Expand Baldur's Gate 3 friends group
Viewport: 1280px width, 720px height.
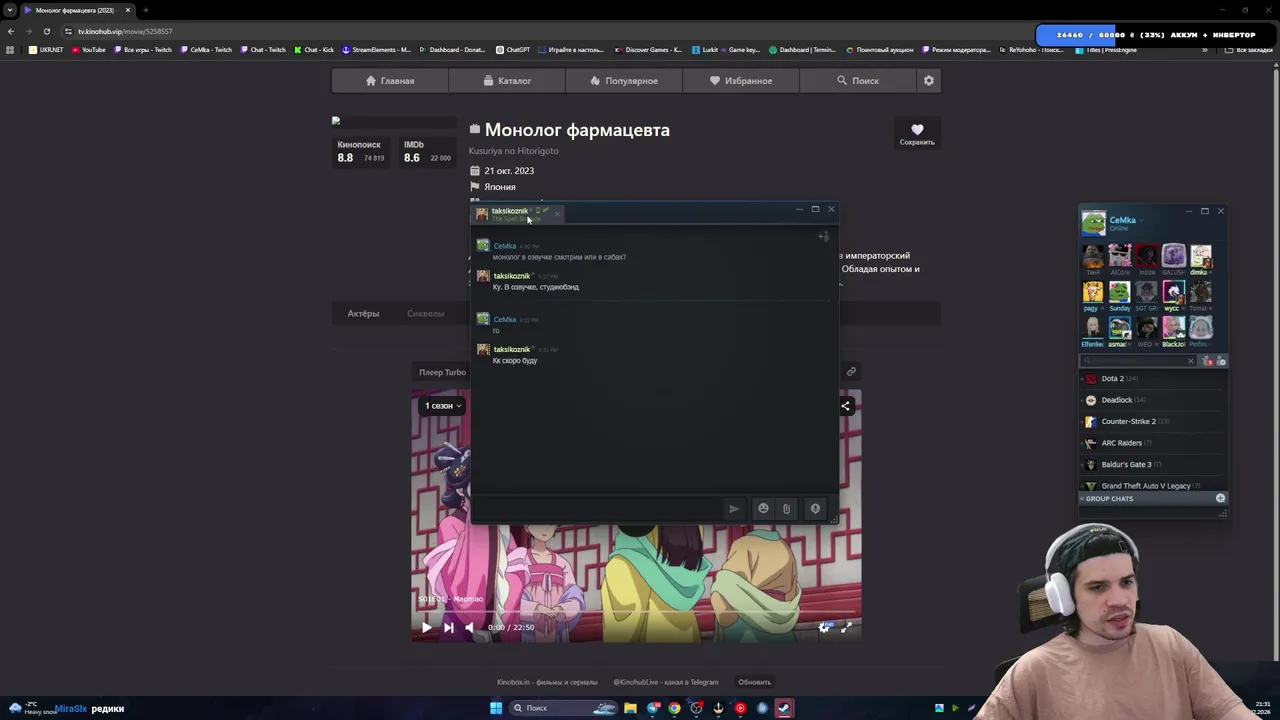pos(1152,465)
